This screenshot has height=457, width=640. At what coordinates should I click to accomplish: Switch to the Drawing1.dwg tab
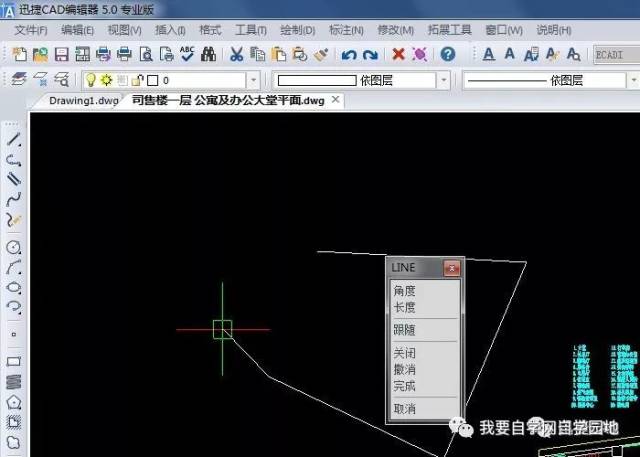pyautogui.click(x=84, y=101)
